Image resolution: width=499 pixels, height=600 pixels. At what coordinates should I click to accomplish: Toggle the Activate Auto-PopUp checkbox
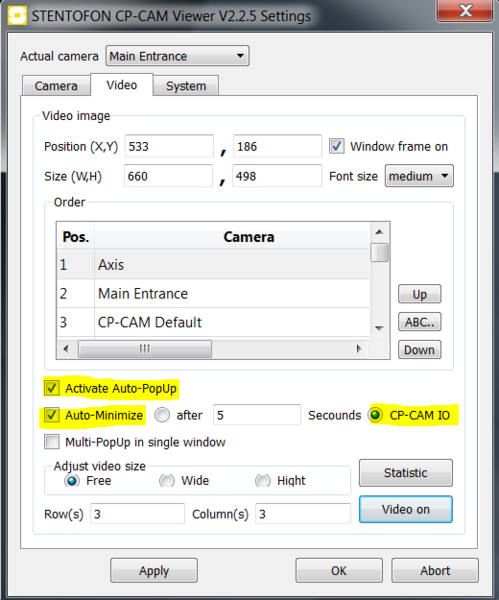tap(52, 388)
